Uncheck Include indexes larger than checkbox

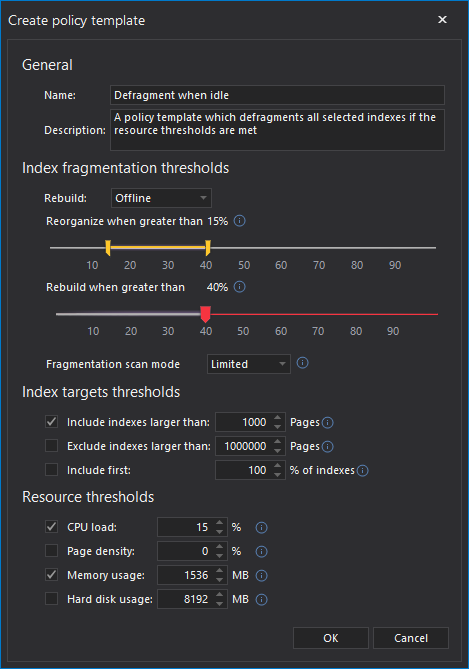[52, 422]
